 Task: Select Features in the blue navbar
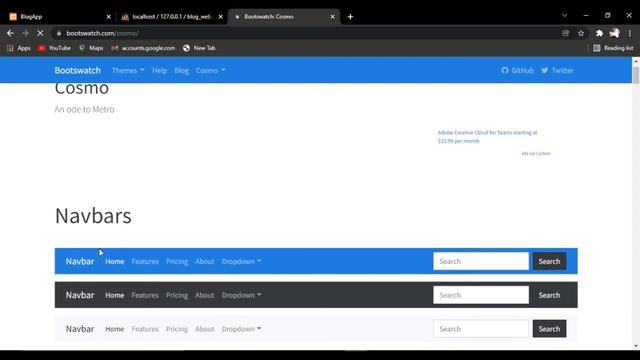[145, 261]
